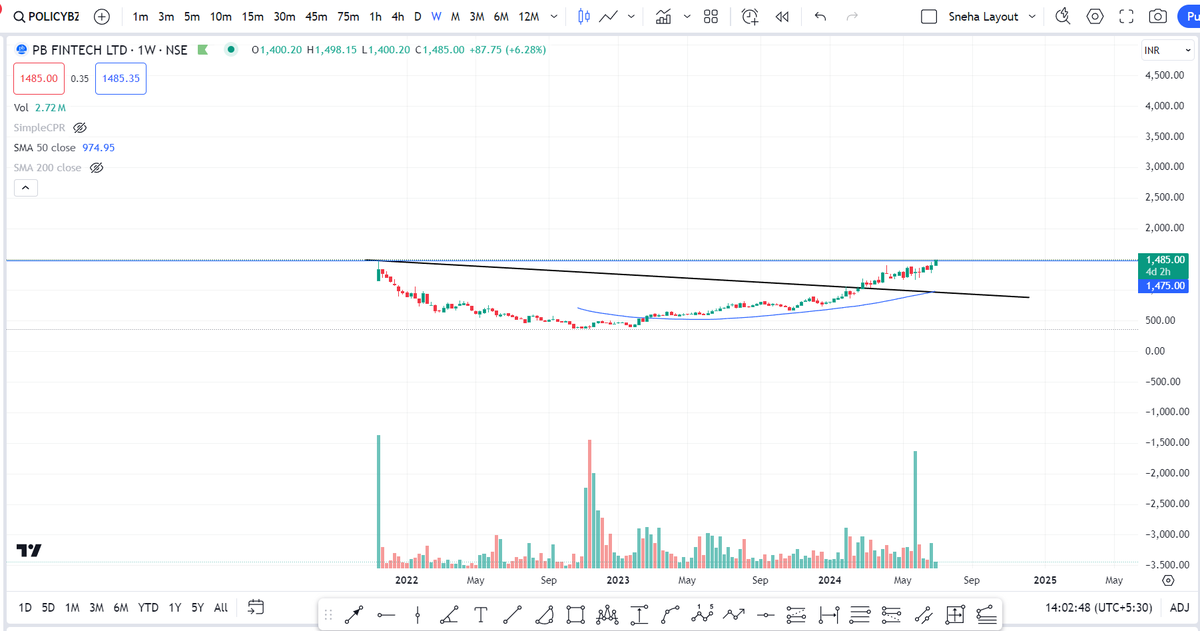1200x631 pixels.
Task: Collapse the indicator legend arrow
Action: (x=25, y=189)
